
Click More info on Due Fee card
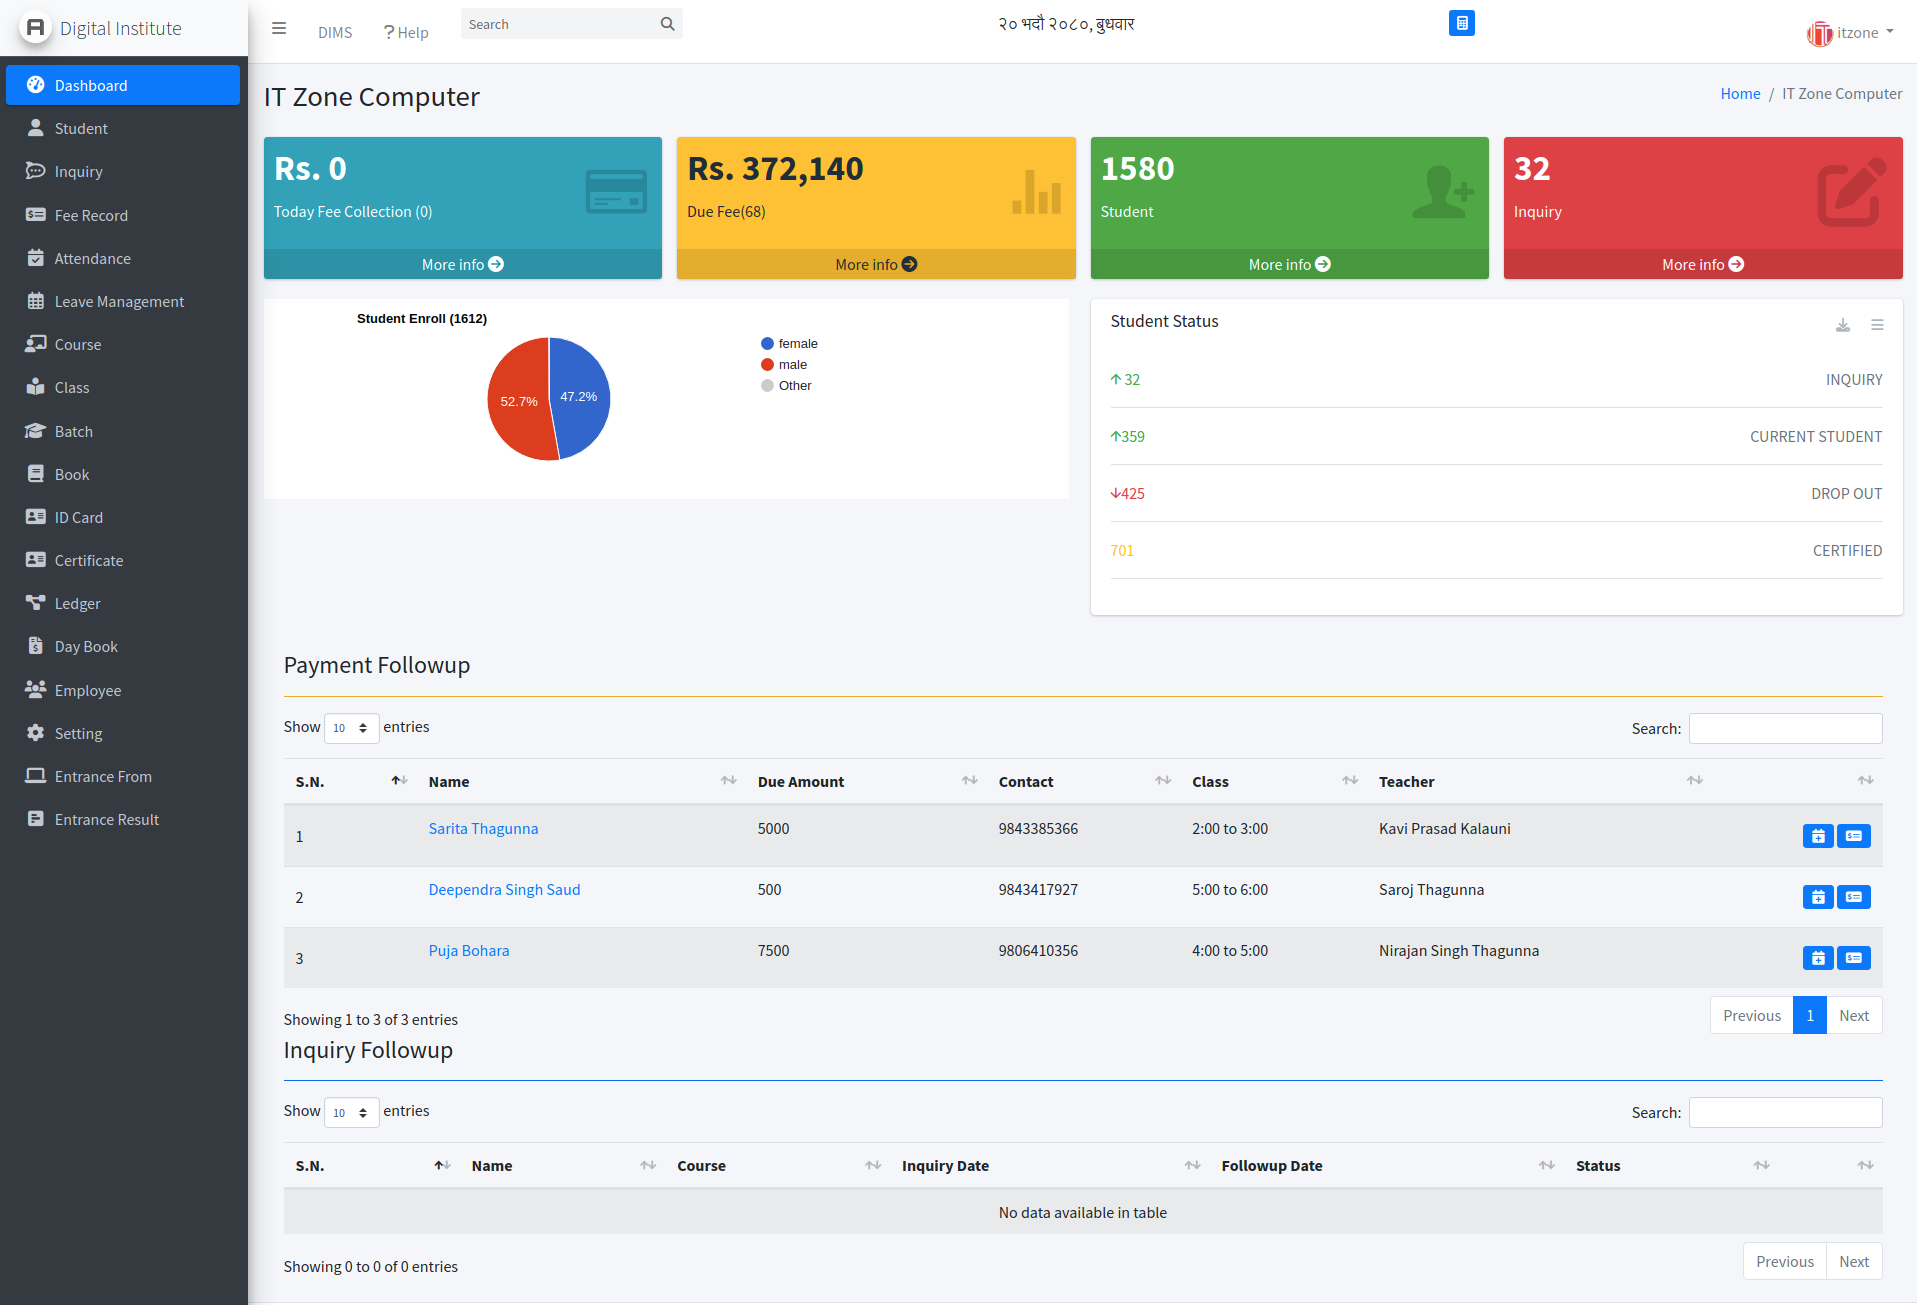(x=876, y=264)
